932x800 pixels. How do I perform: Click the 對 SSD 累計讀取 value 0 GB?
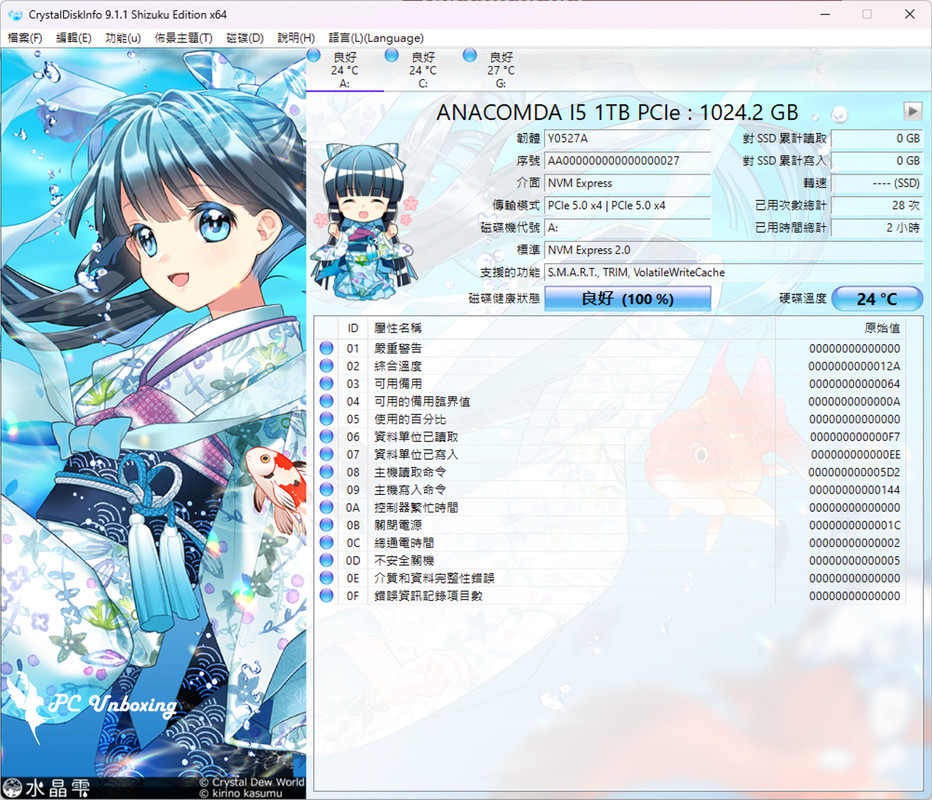pos(877,138)
